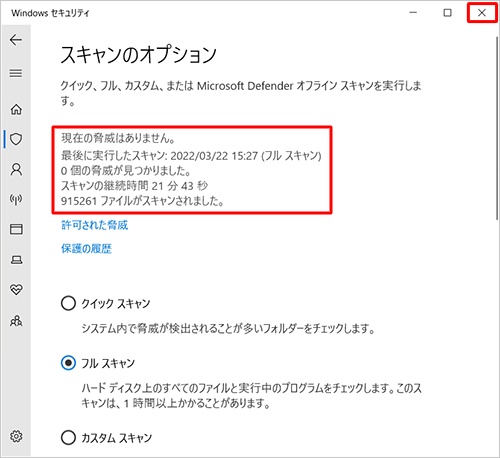Open Device performance & health heart icon
This screenshot has width=500, height=458.
pos(16,290)
